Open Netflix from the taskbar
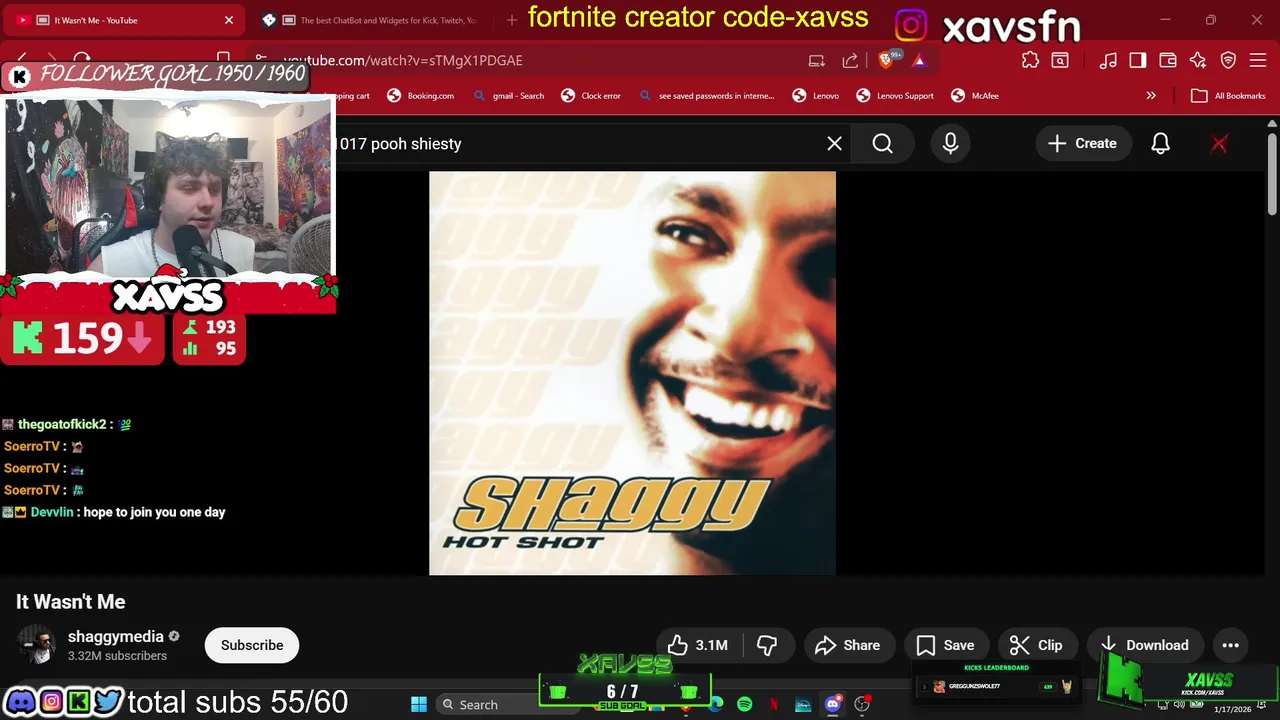The height and width of the screenshot is (720, 1280). (x=774, y=705)
